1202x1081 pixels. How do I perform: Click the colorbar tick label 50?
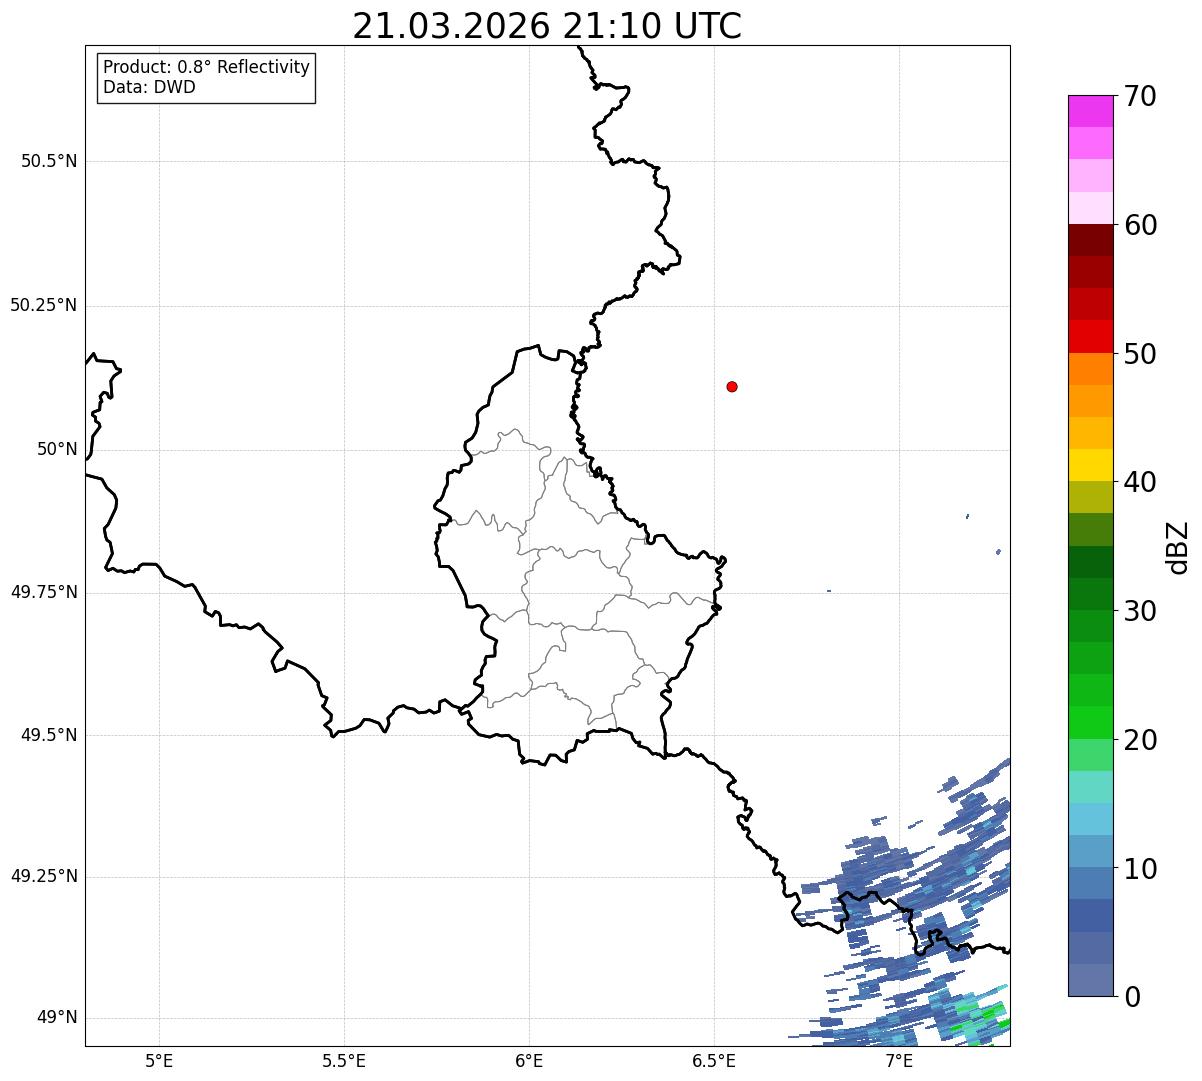click(x=1140, y=354)
